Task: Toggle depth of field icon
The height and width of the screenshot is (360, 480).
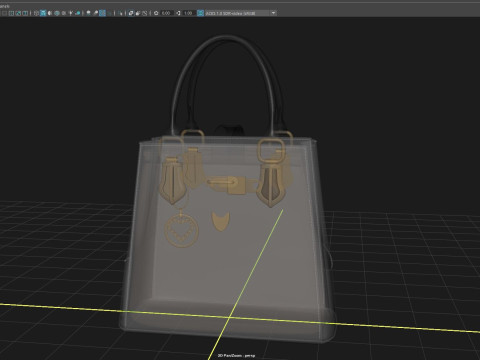Action: (109, 13)
